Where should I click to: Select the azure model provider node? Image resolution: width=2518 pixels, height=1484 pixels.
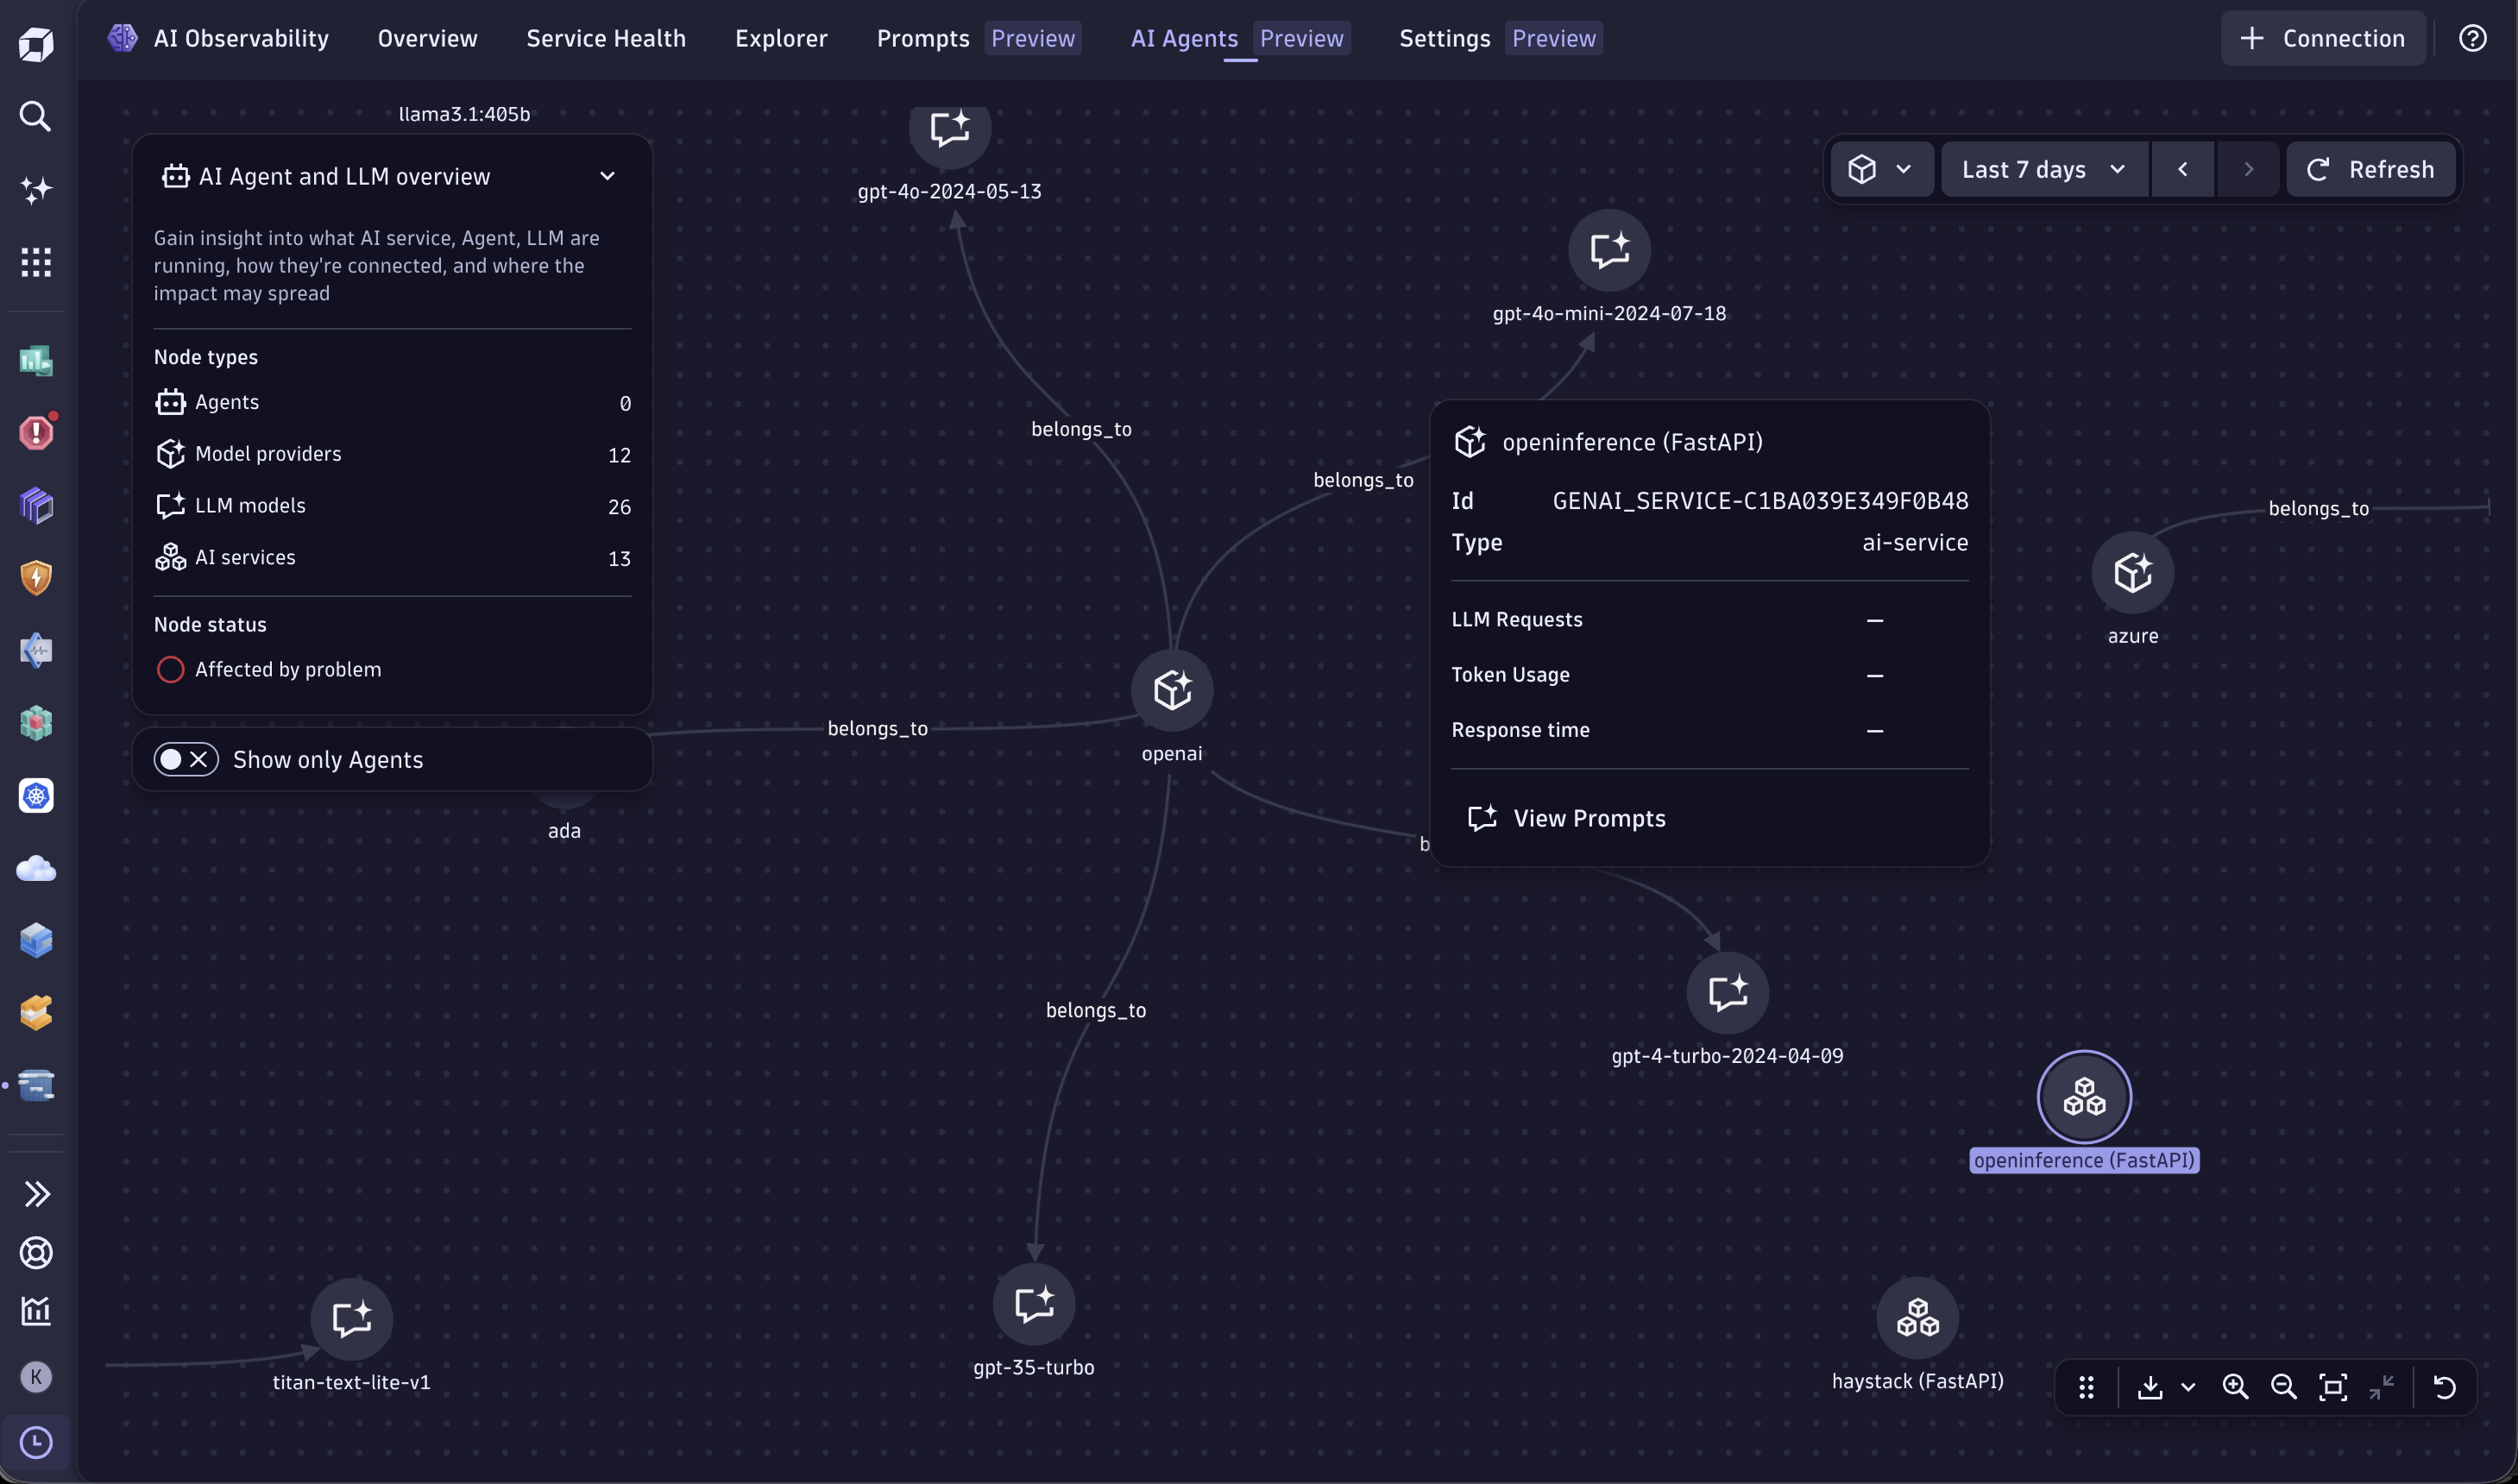[2133, 573]
